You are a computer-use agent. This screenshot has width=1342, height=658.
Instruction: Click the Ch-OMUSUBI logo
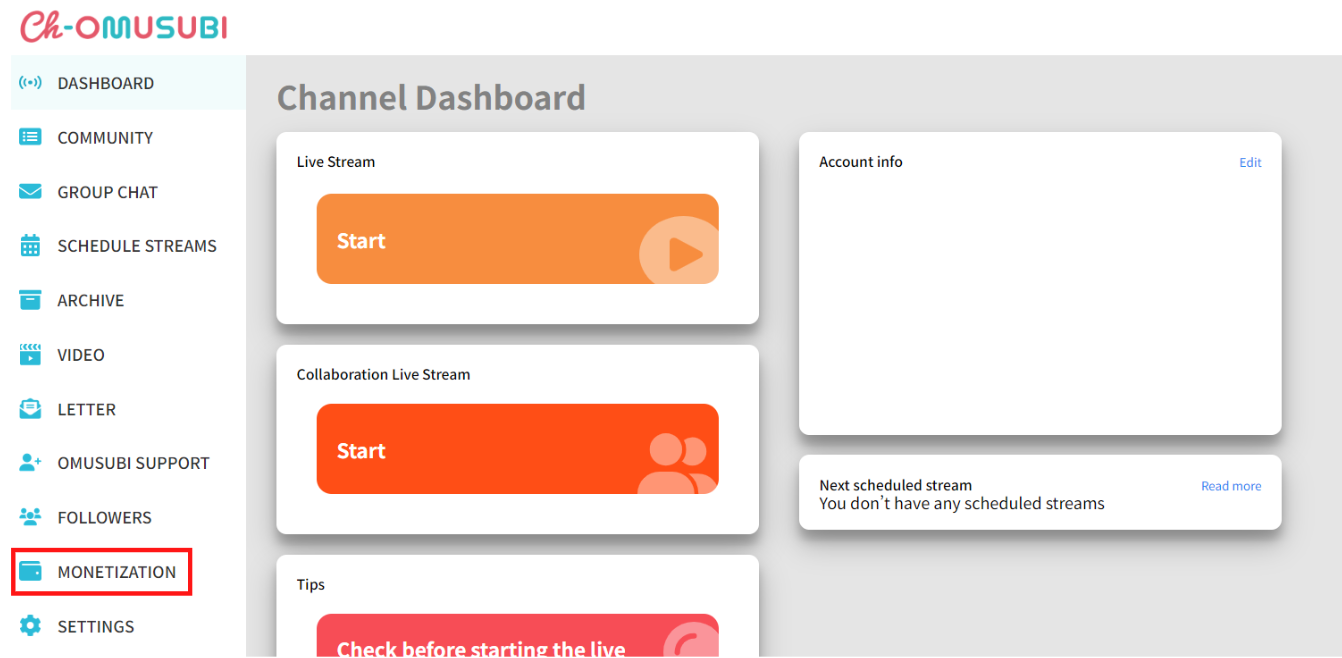(124, 26)
